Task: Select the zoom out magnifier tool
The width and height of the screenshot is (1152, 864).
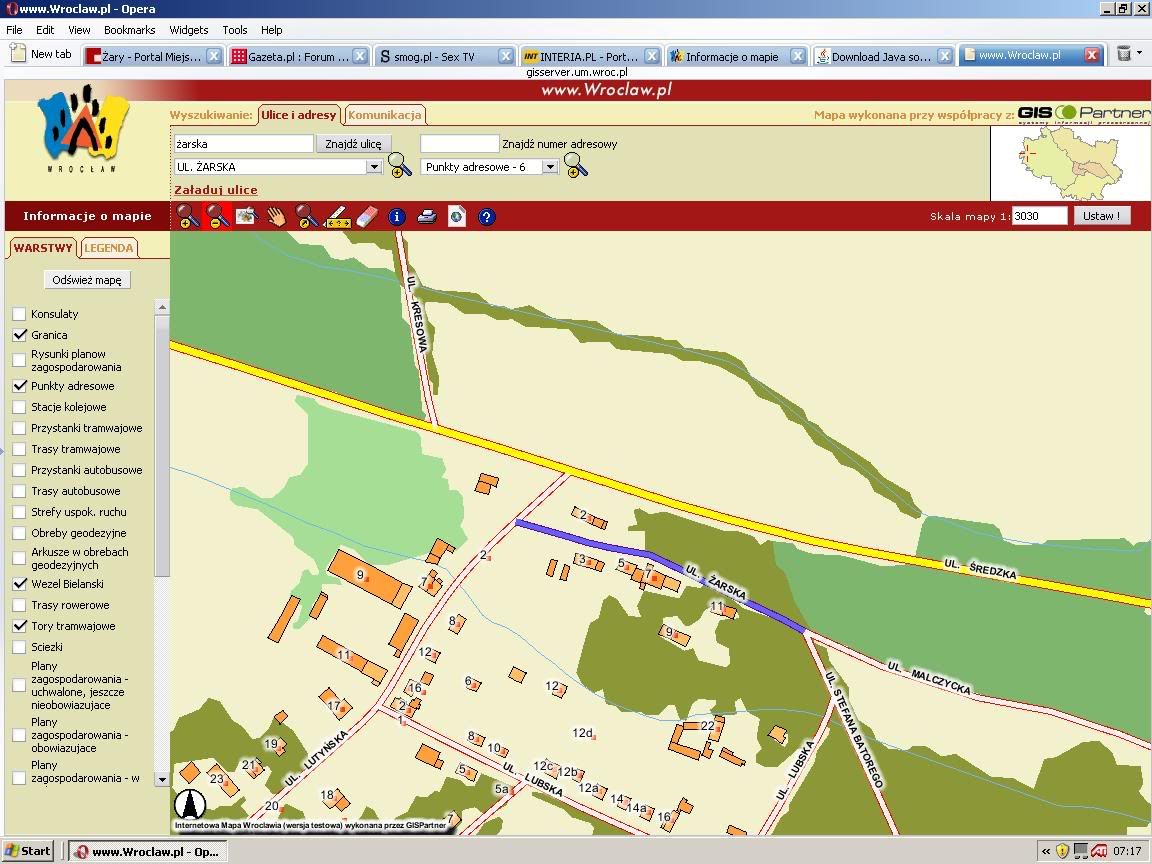Action: coord(217,215)
